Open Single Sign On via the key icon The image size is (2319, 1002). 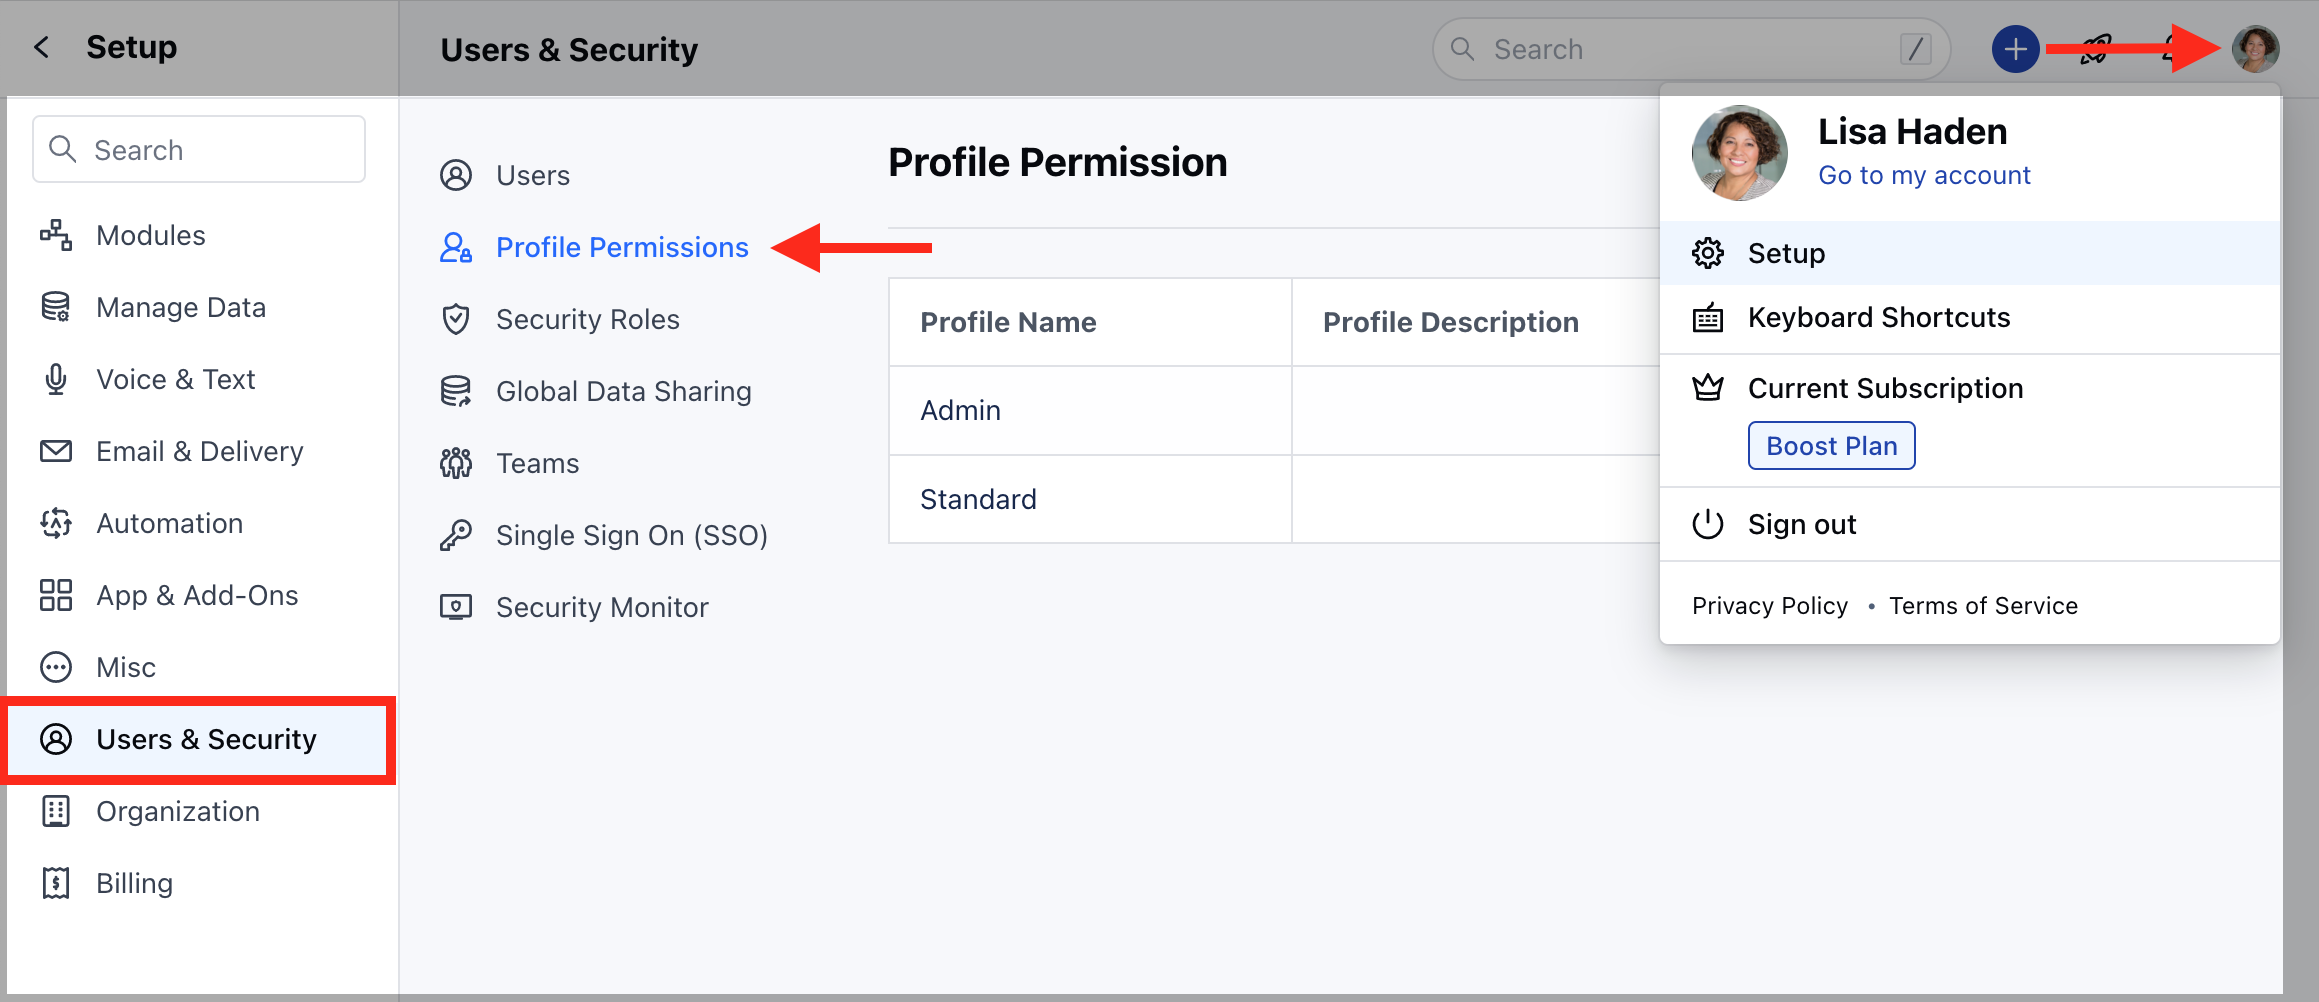[456, 534]
